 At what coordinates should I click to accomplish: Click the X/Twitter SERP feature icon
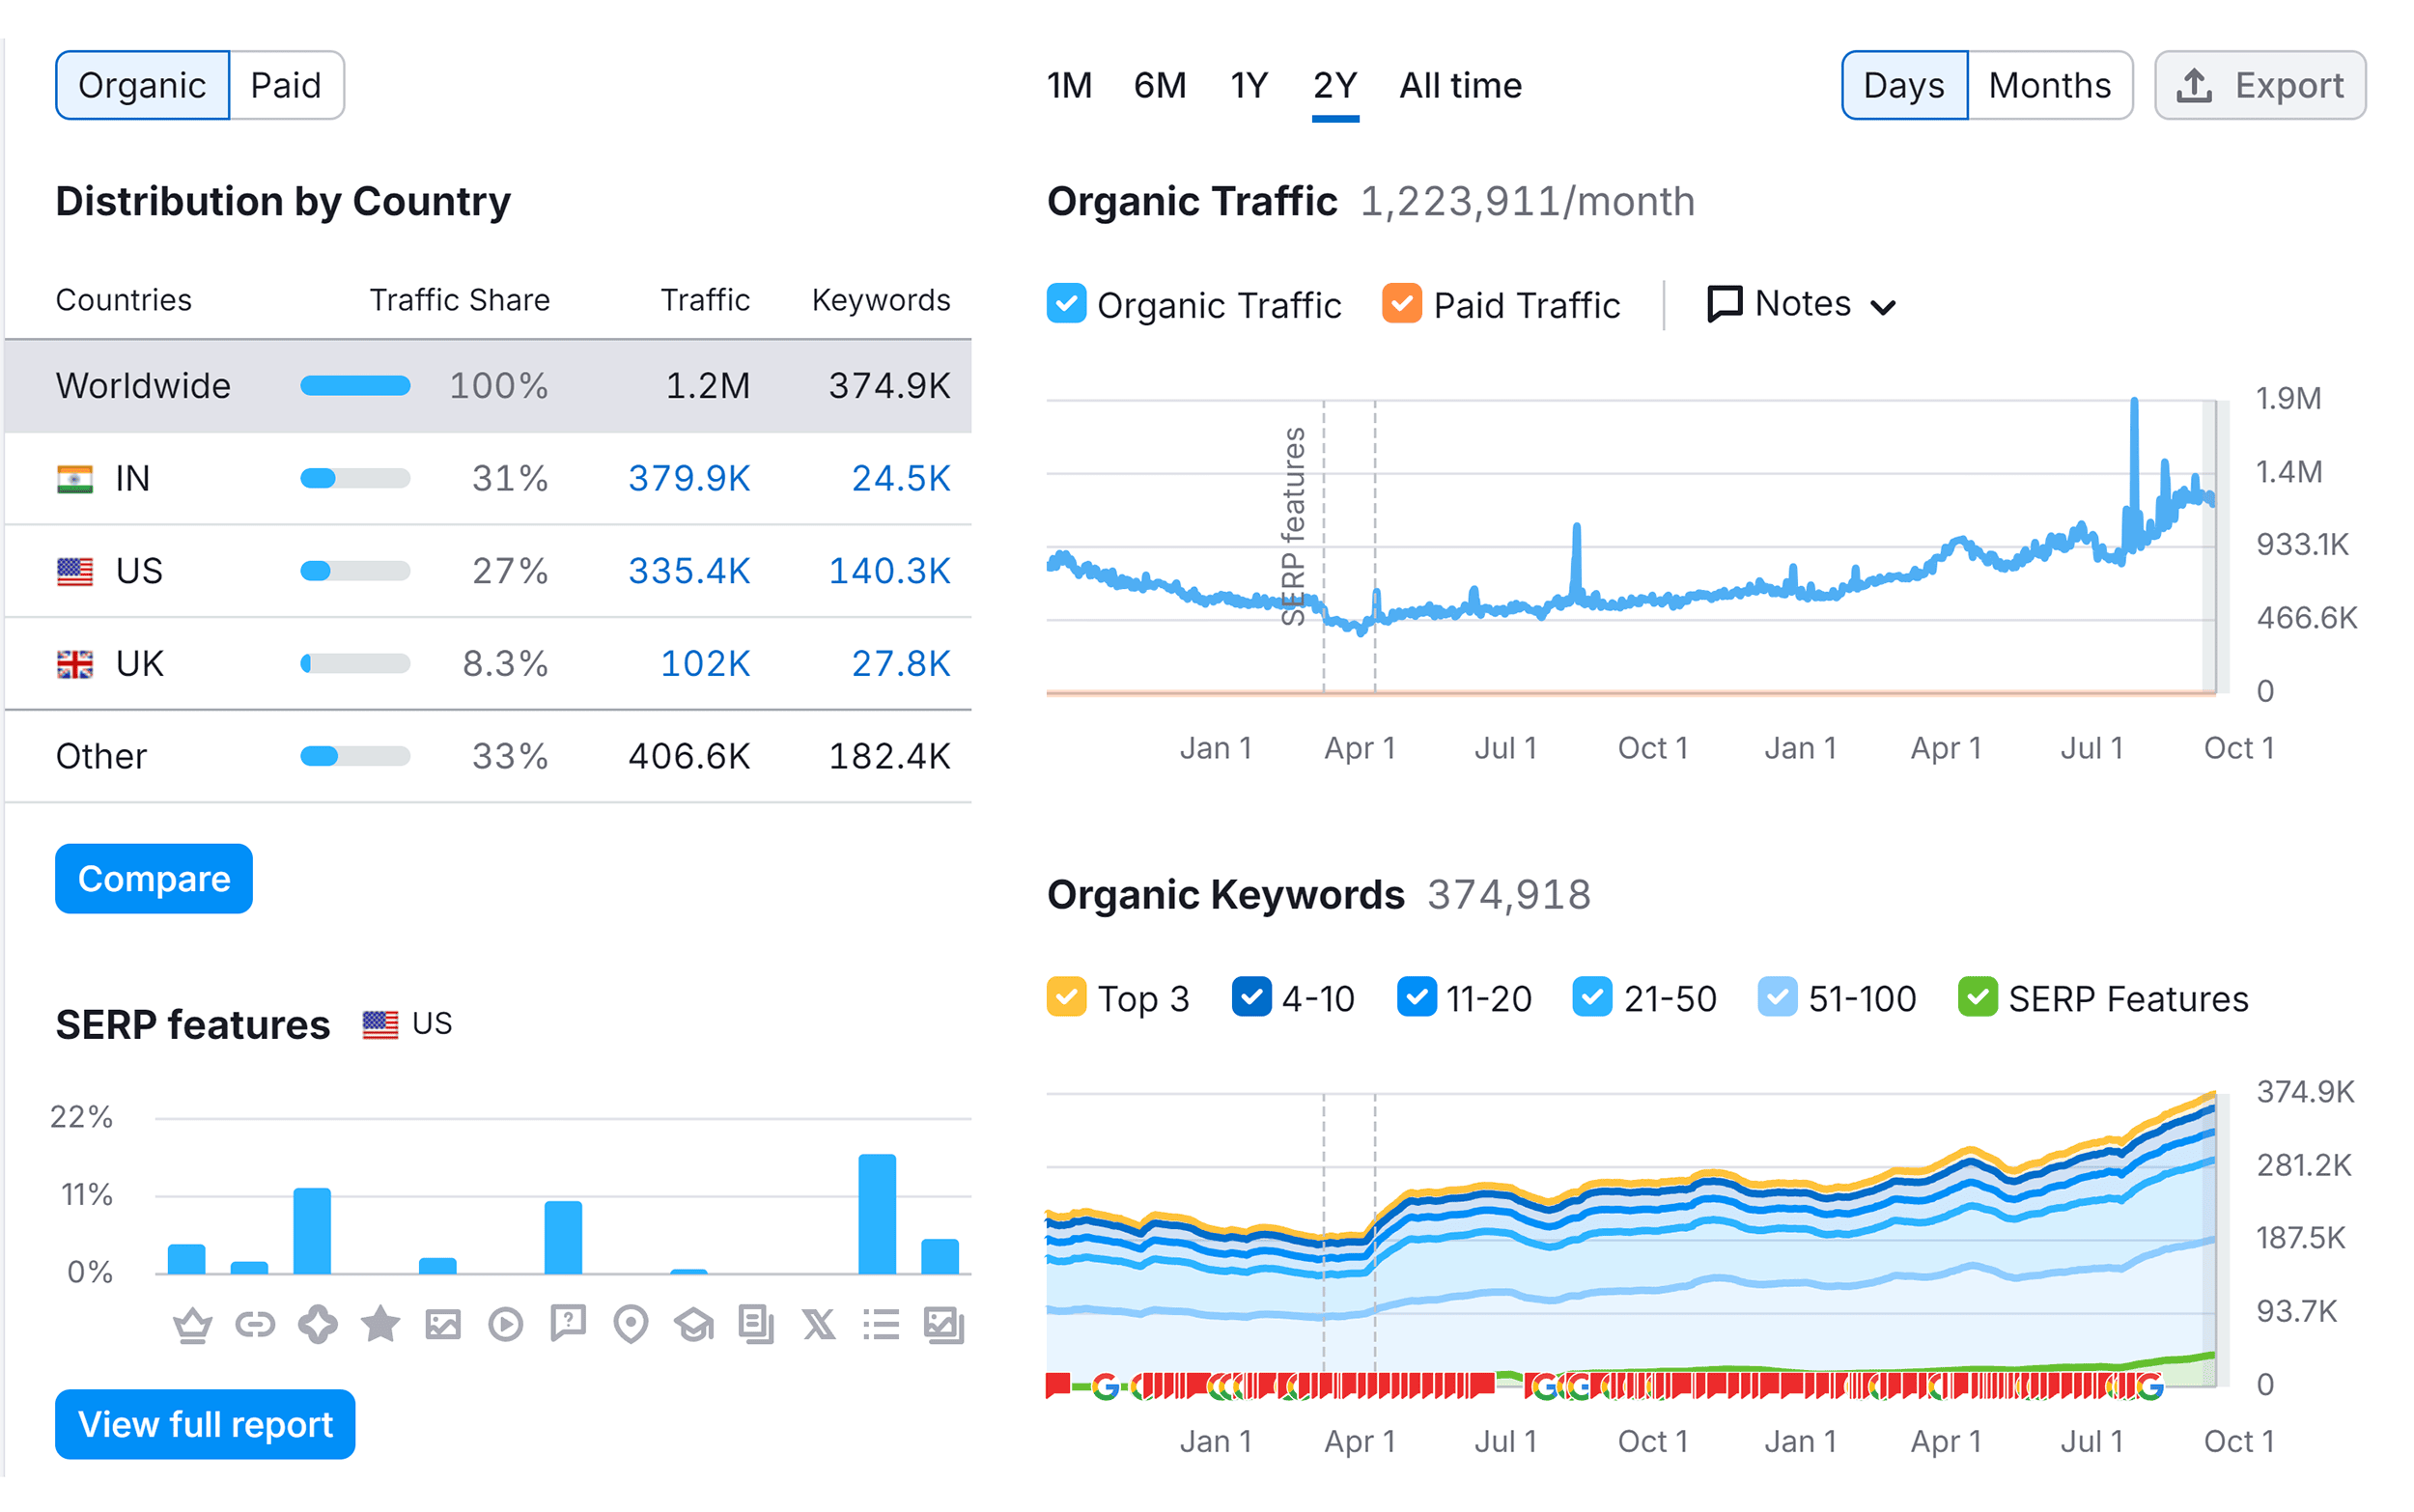[x=818, y=1325]
